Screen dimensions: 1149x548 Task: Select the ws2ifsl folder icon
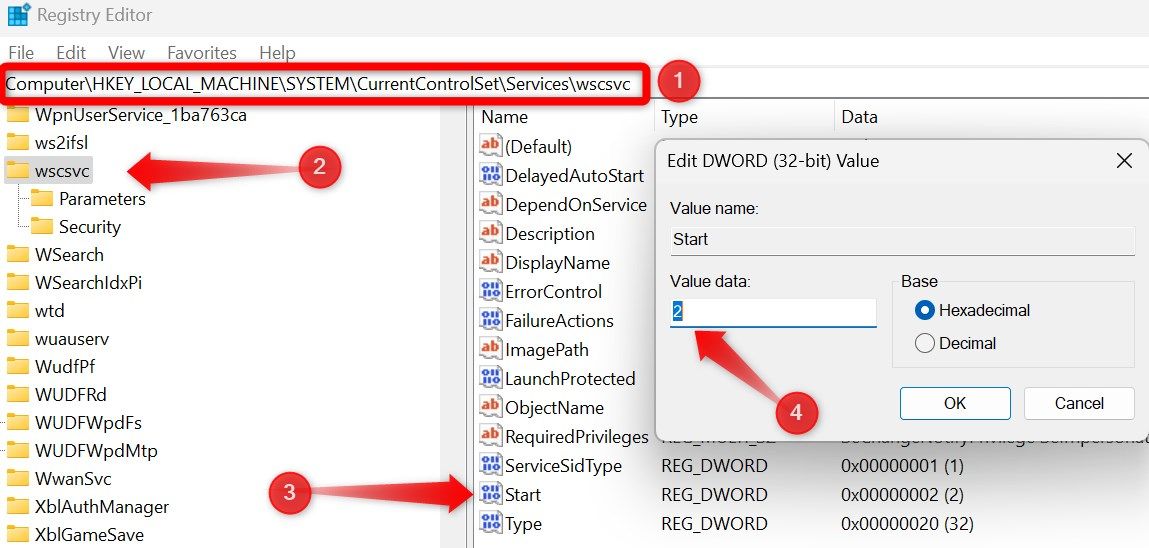(17, 143)
